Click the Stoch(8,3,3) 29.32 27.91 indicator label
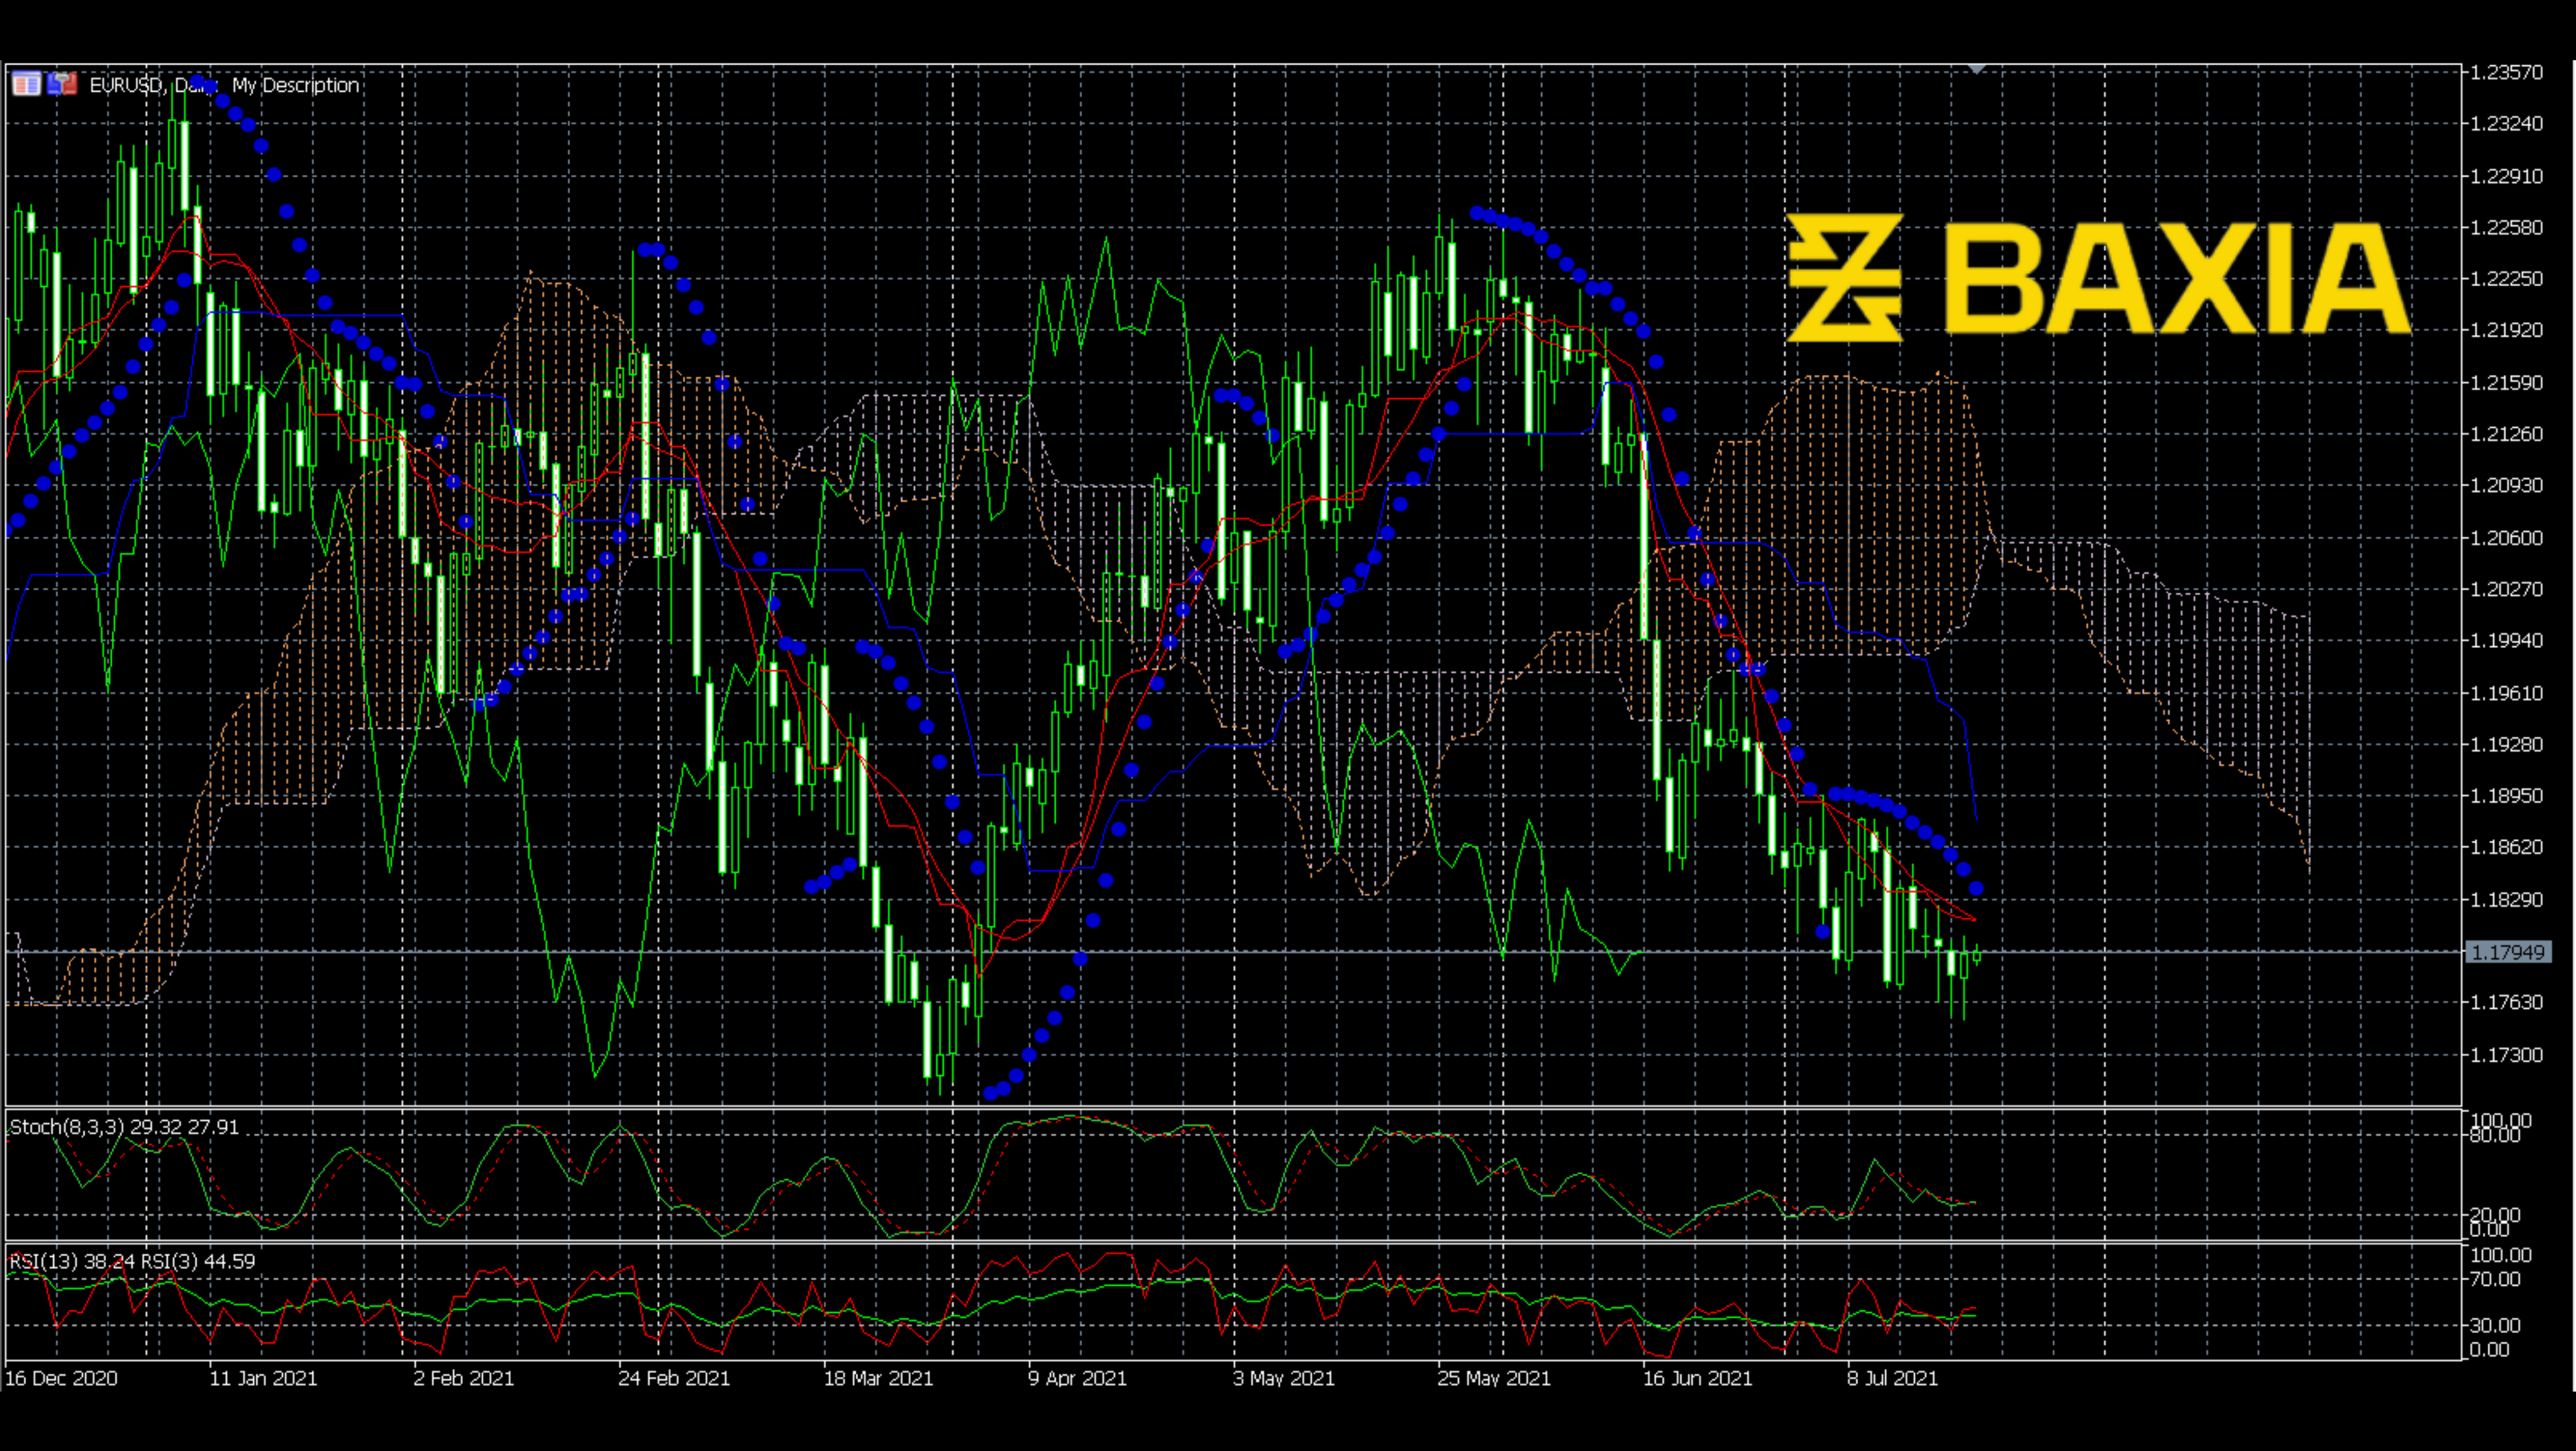 click(124, 1127)
